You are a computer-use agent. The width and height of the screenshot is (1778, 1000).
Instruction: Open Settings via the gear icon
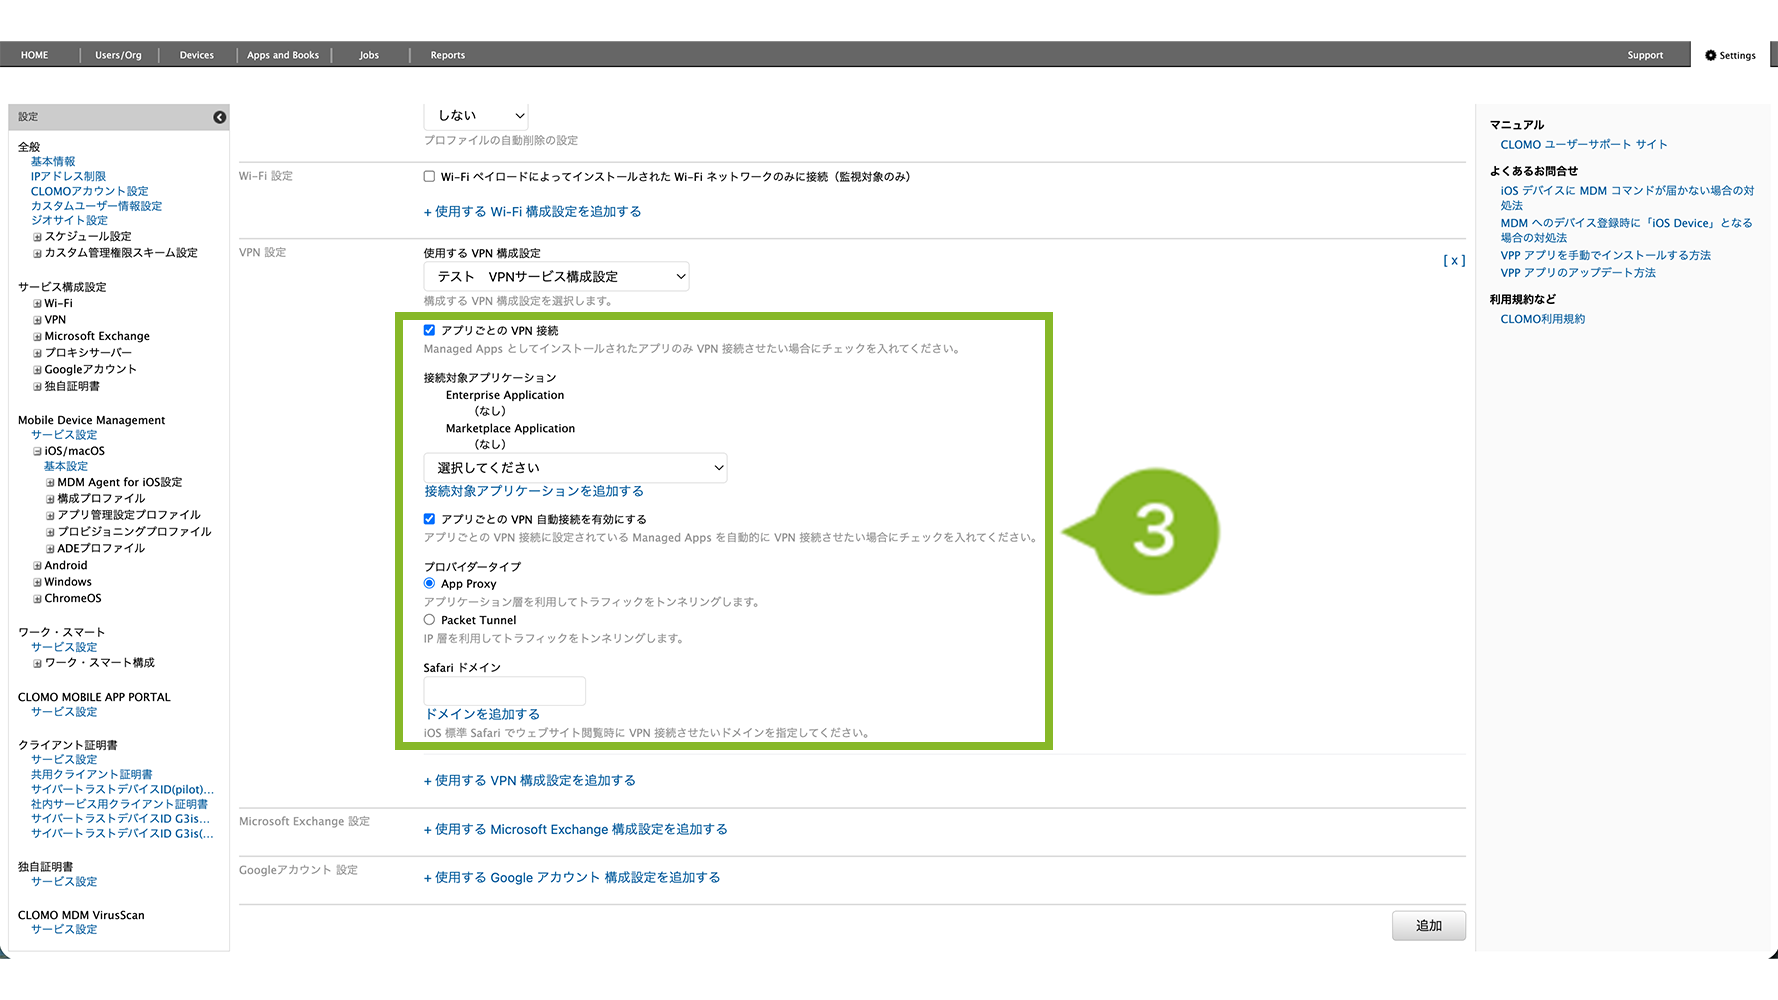point(1711,56)
